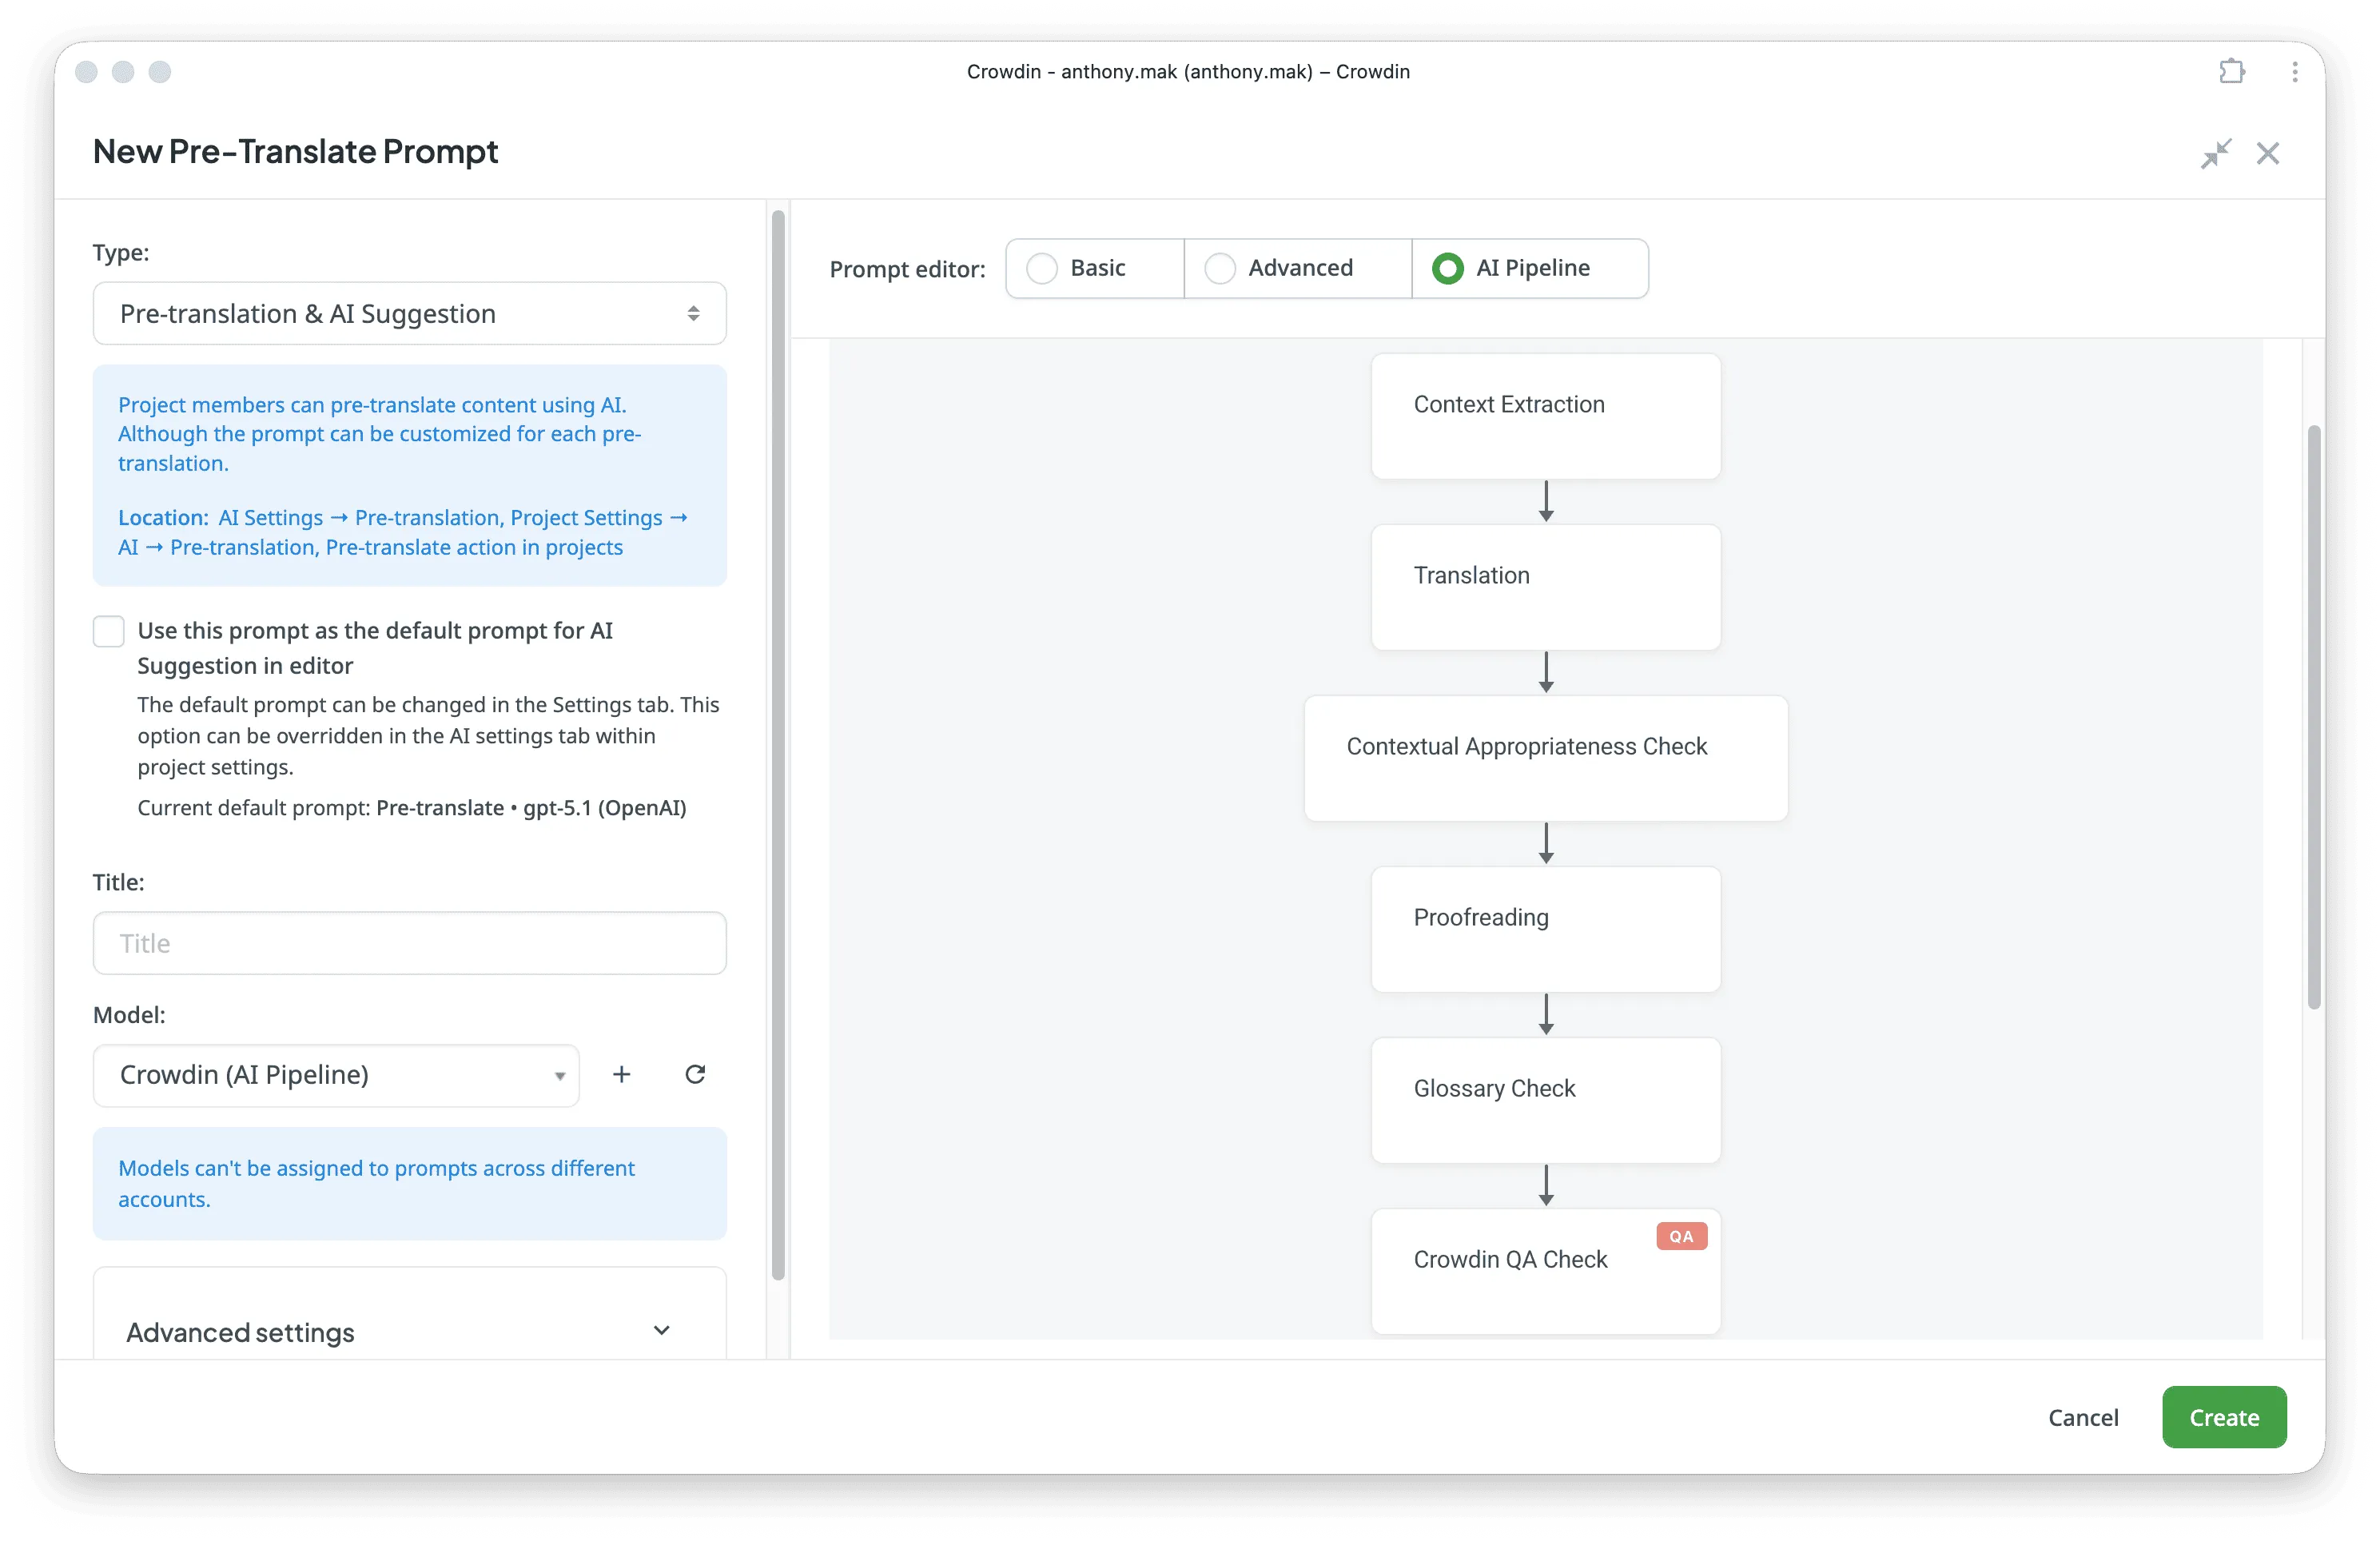Image resolution: width=2380 pixels, height=1541 pixels.
Task: Open the Type dropdown
Action: 409,313
